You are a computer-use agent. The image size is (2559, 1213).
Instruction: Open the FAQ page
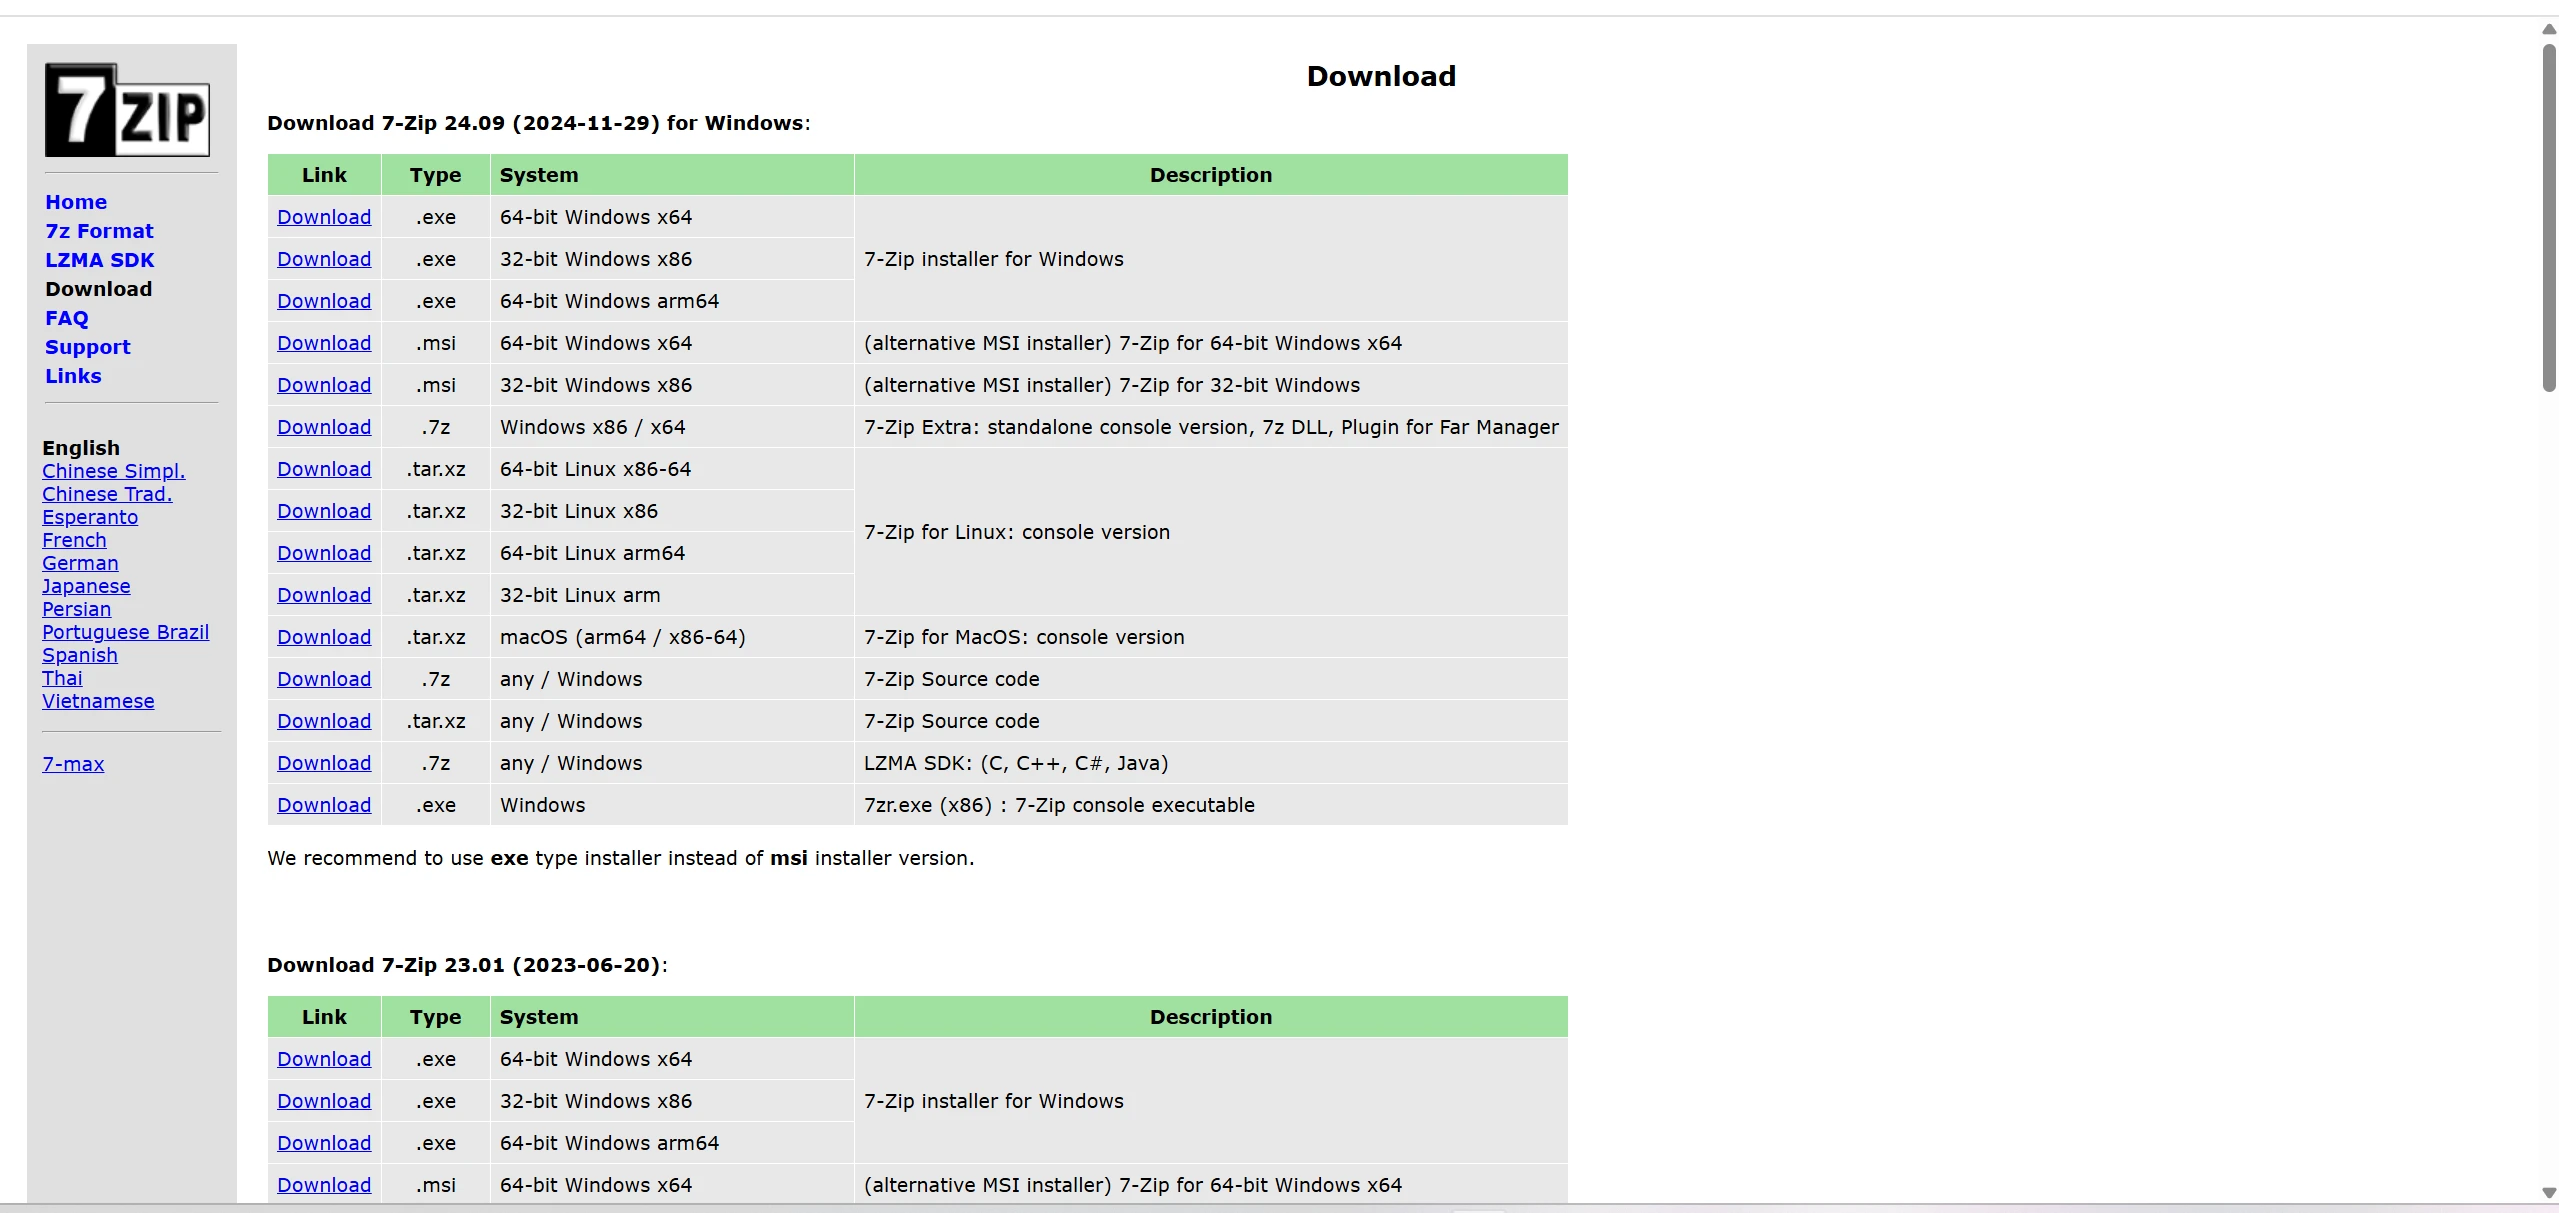pos(67,318)
